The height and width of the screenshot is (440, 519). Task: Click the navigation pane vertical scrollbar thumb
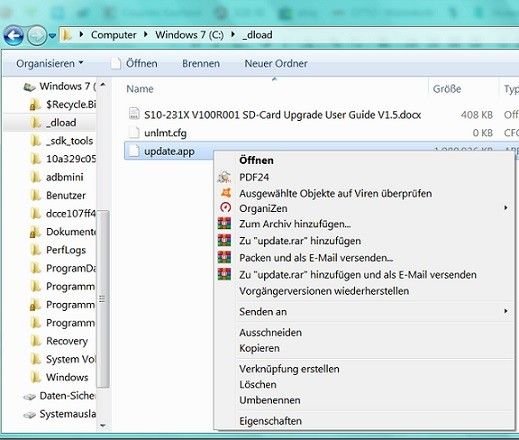tap(102, 299)
